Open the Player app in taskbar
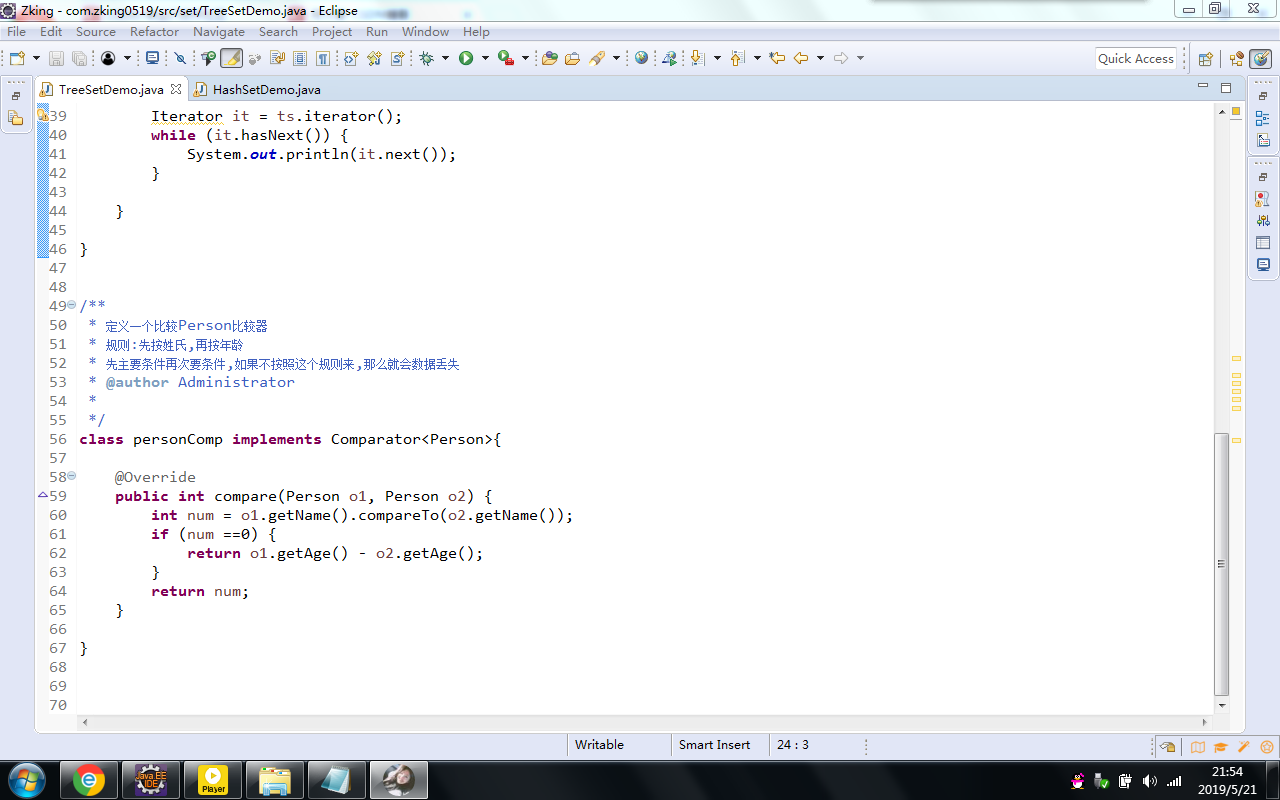 tap(213, 780)
